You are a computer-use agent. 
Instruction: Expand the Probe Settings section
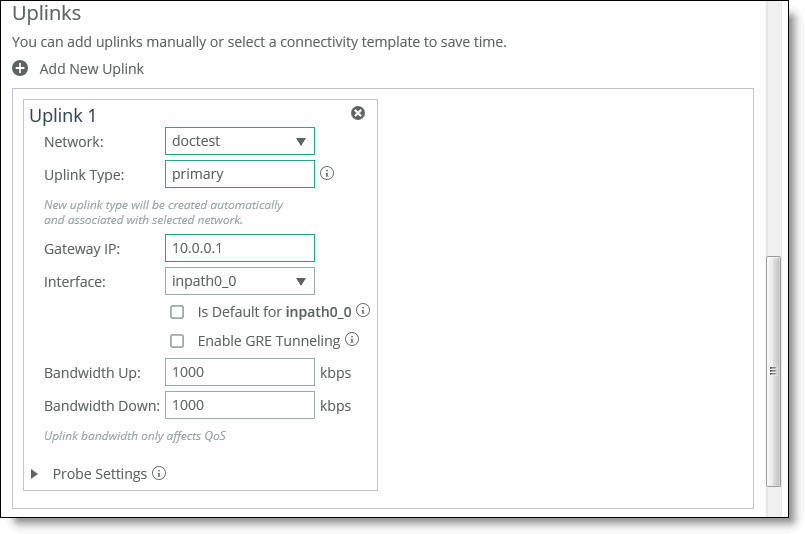tap(35, 474)
